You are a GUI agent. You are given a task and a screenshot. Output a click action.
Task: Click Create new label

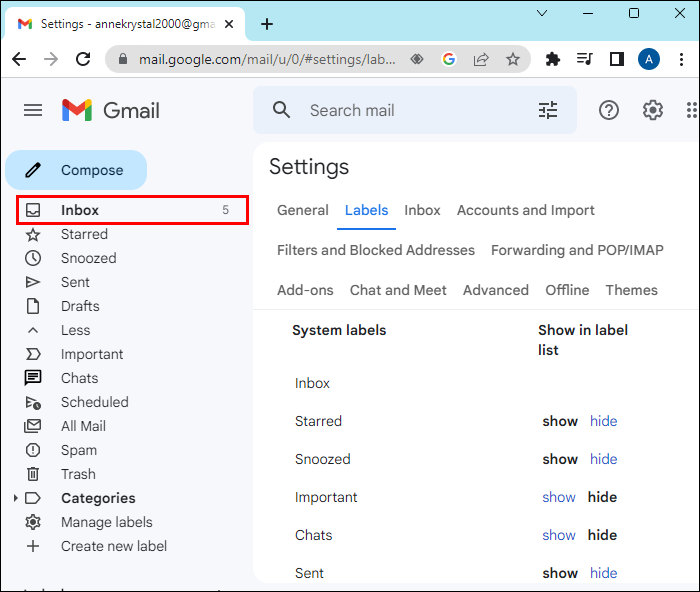click(x=114, y=546)
